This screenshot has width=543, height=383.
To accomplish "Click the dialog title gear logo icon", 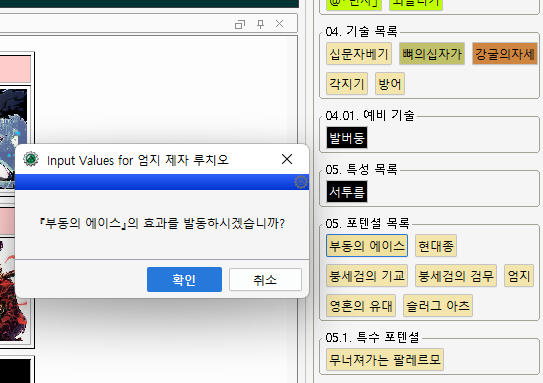I will [x=31, y=160].
